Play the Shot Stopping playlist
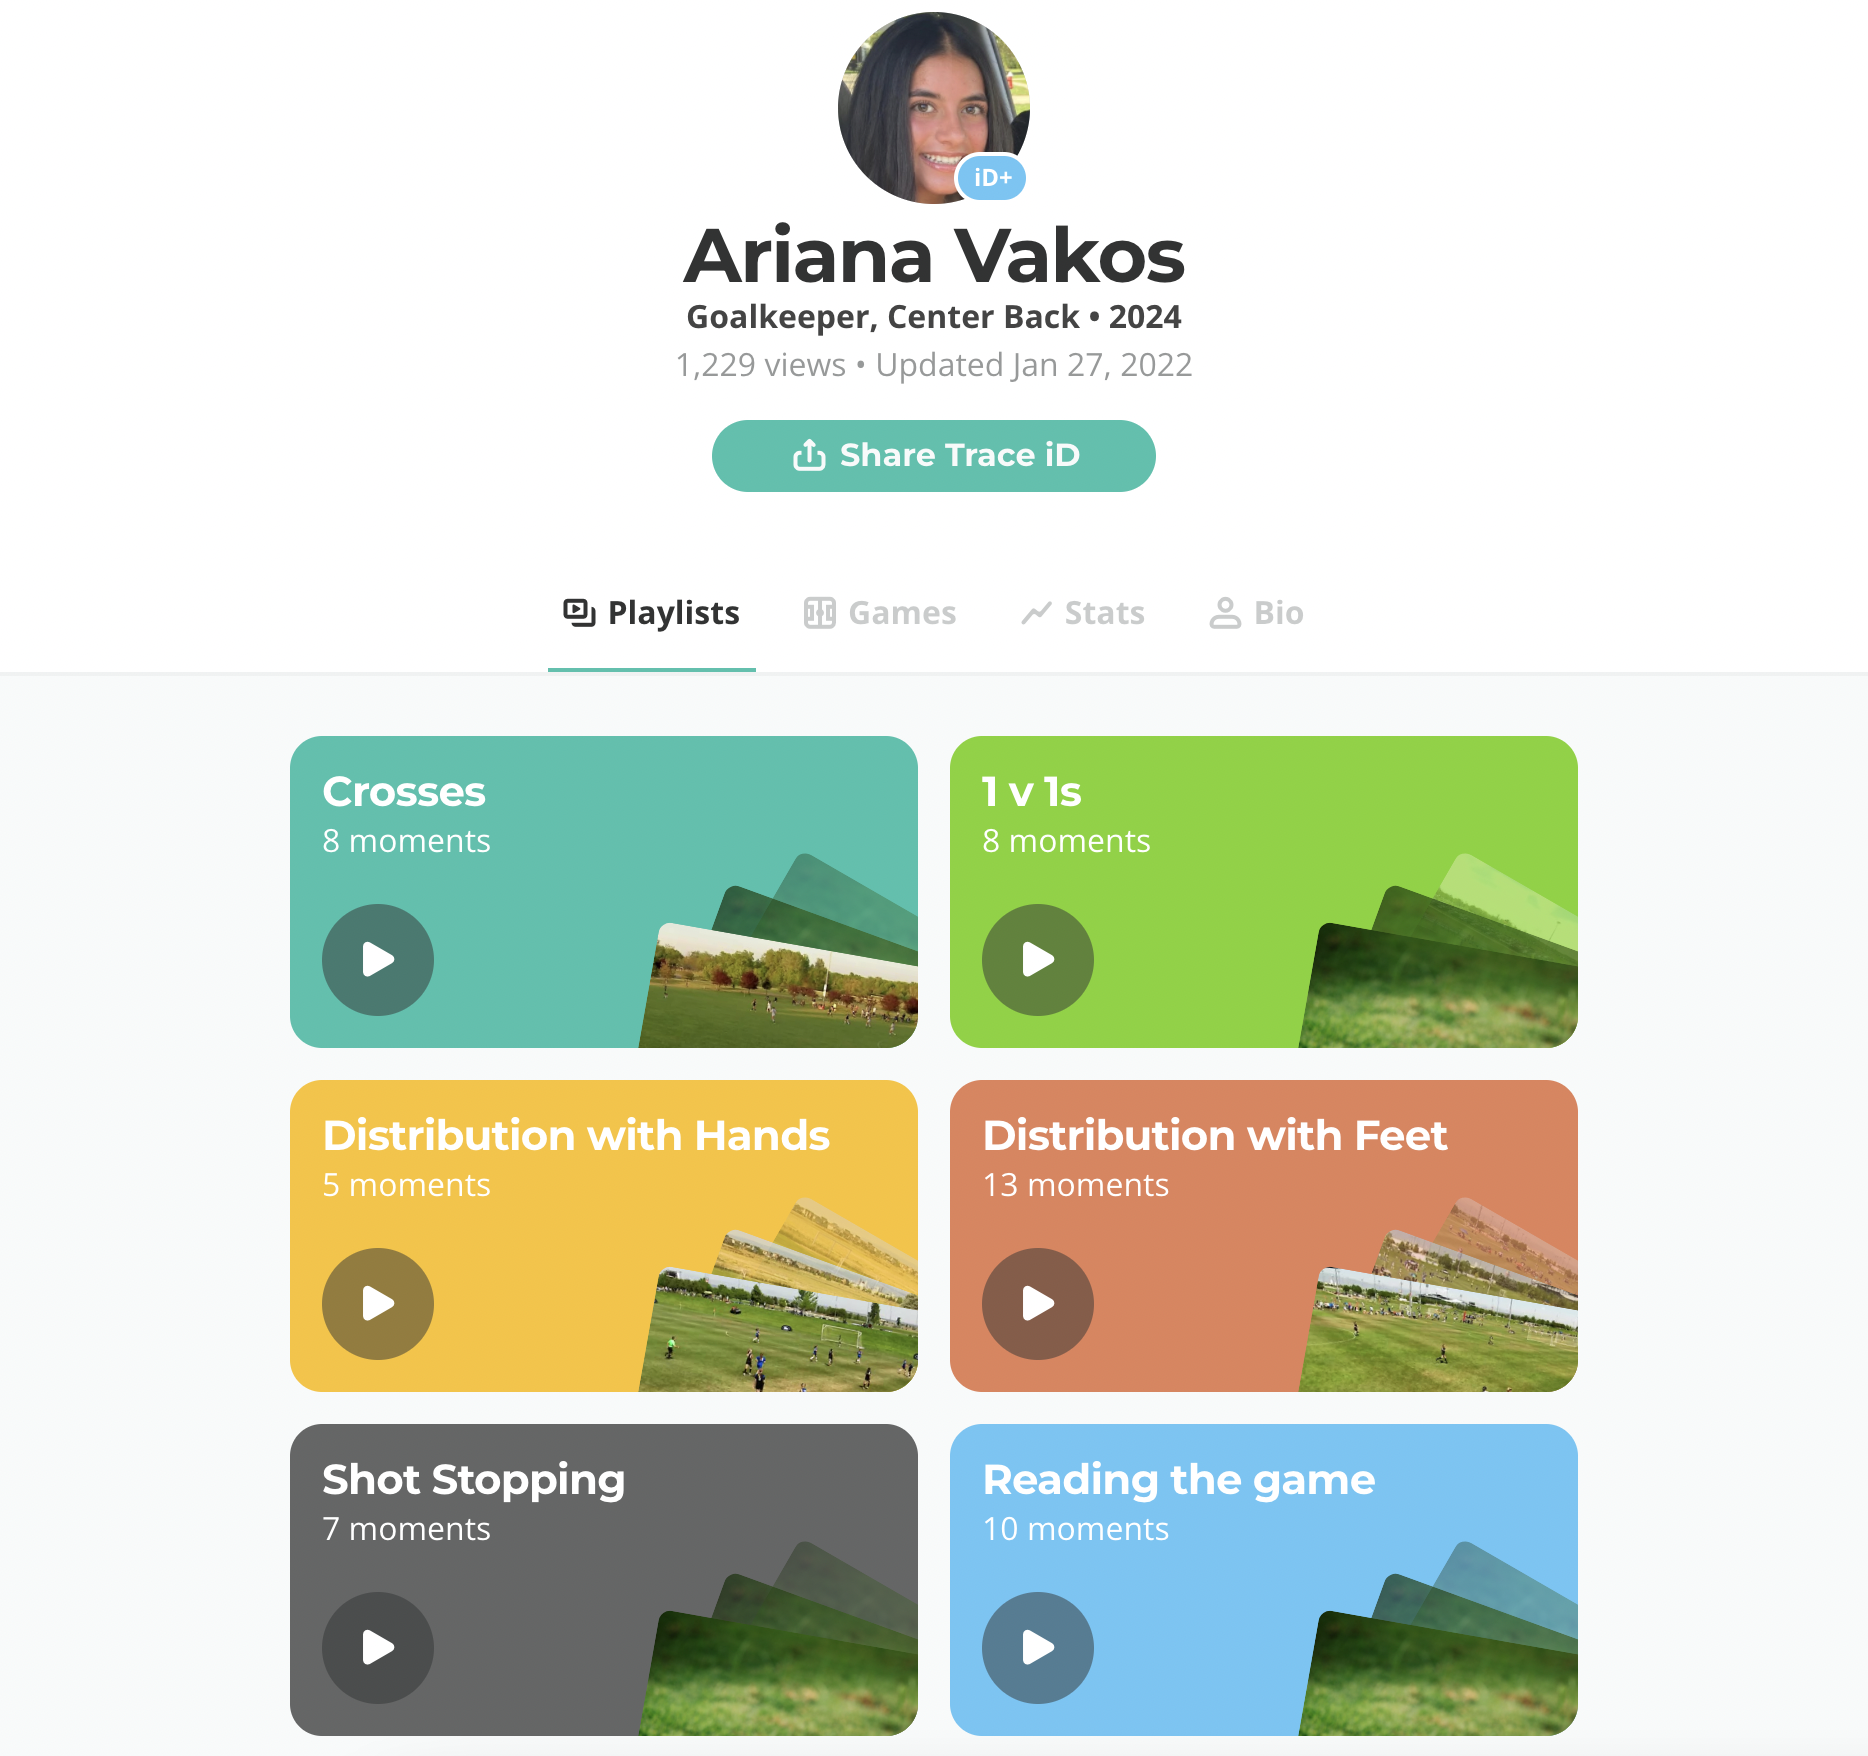 click(x=378, y=1648)
